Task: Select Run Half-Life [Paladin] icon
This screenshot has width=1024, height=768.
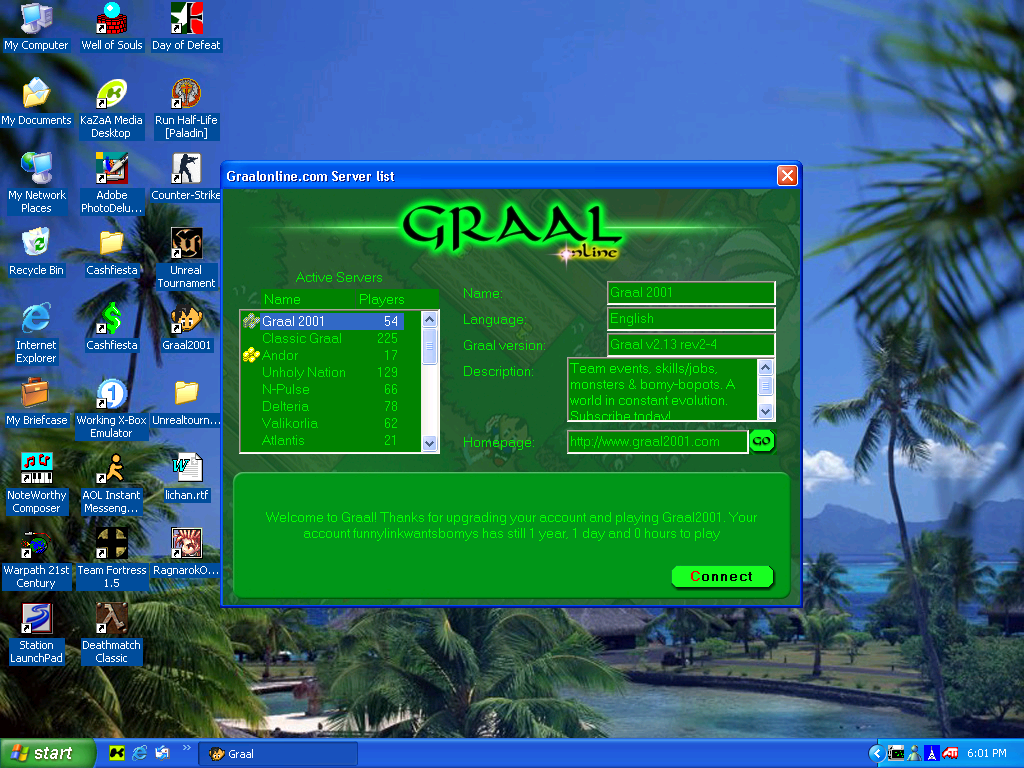Action: point(186,109)
